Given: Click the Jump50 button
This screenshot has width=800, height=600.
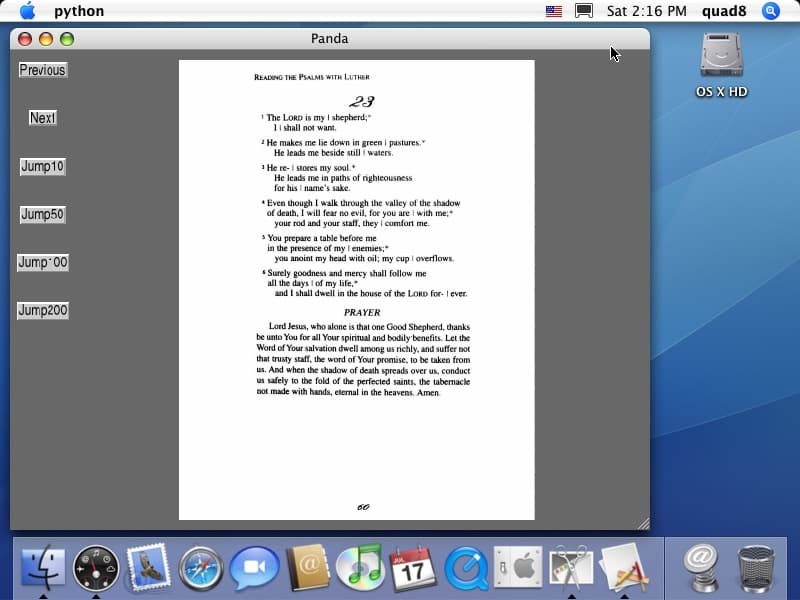Looking at the screenshot, I should [x=42, y=214].
